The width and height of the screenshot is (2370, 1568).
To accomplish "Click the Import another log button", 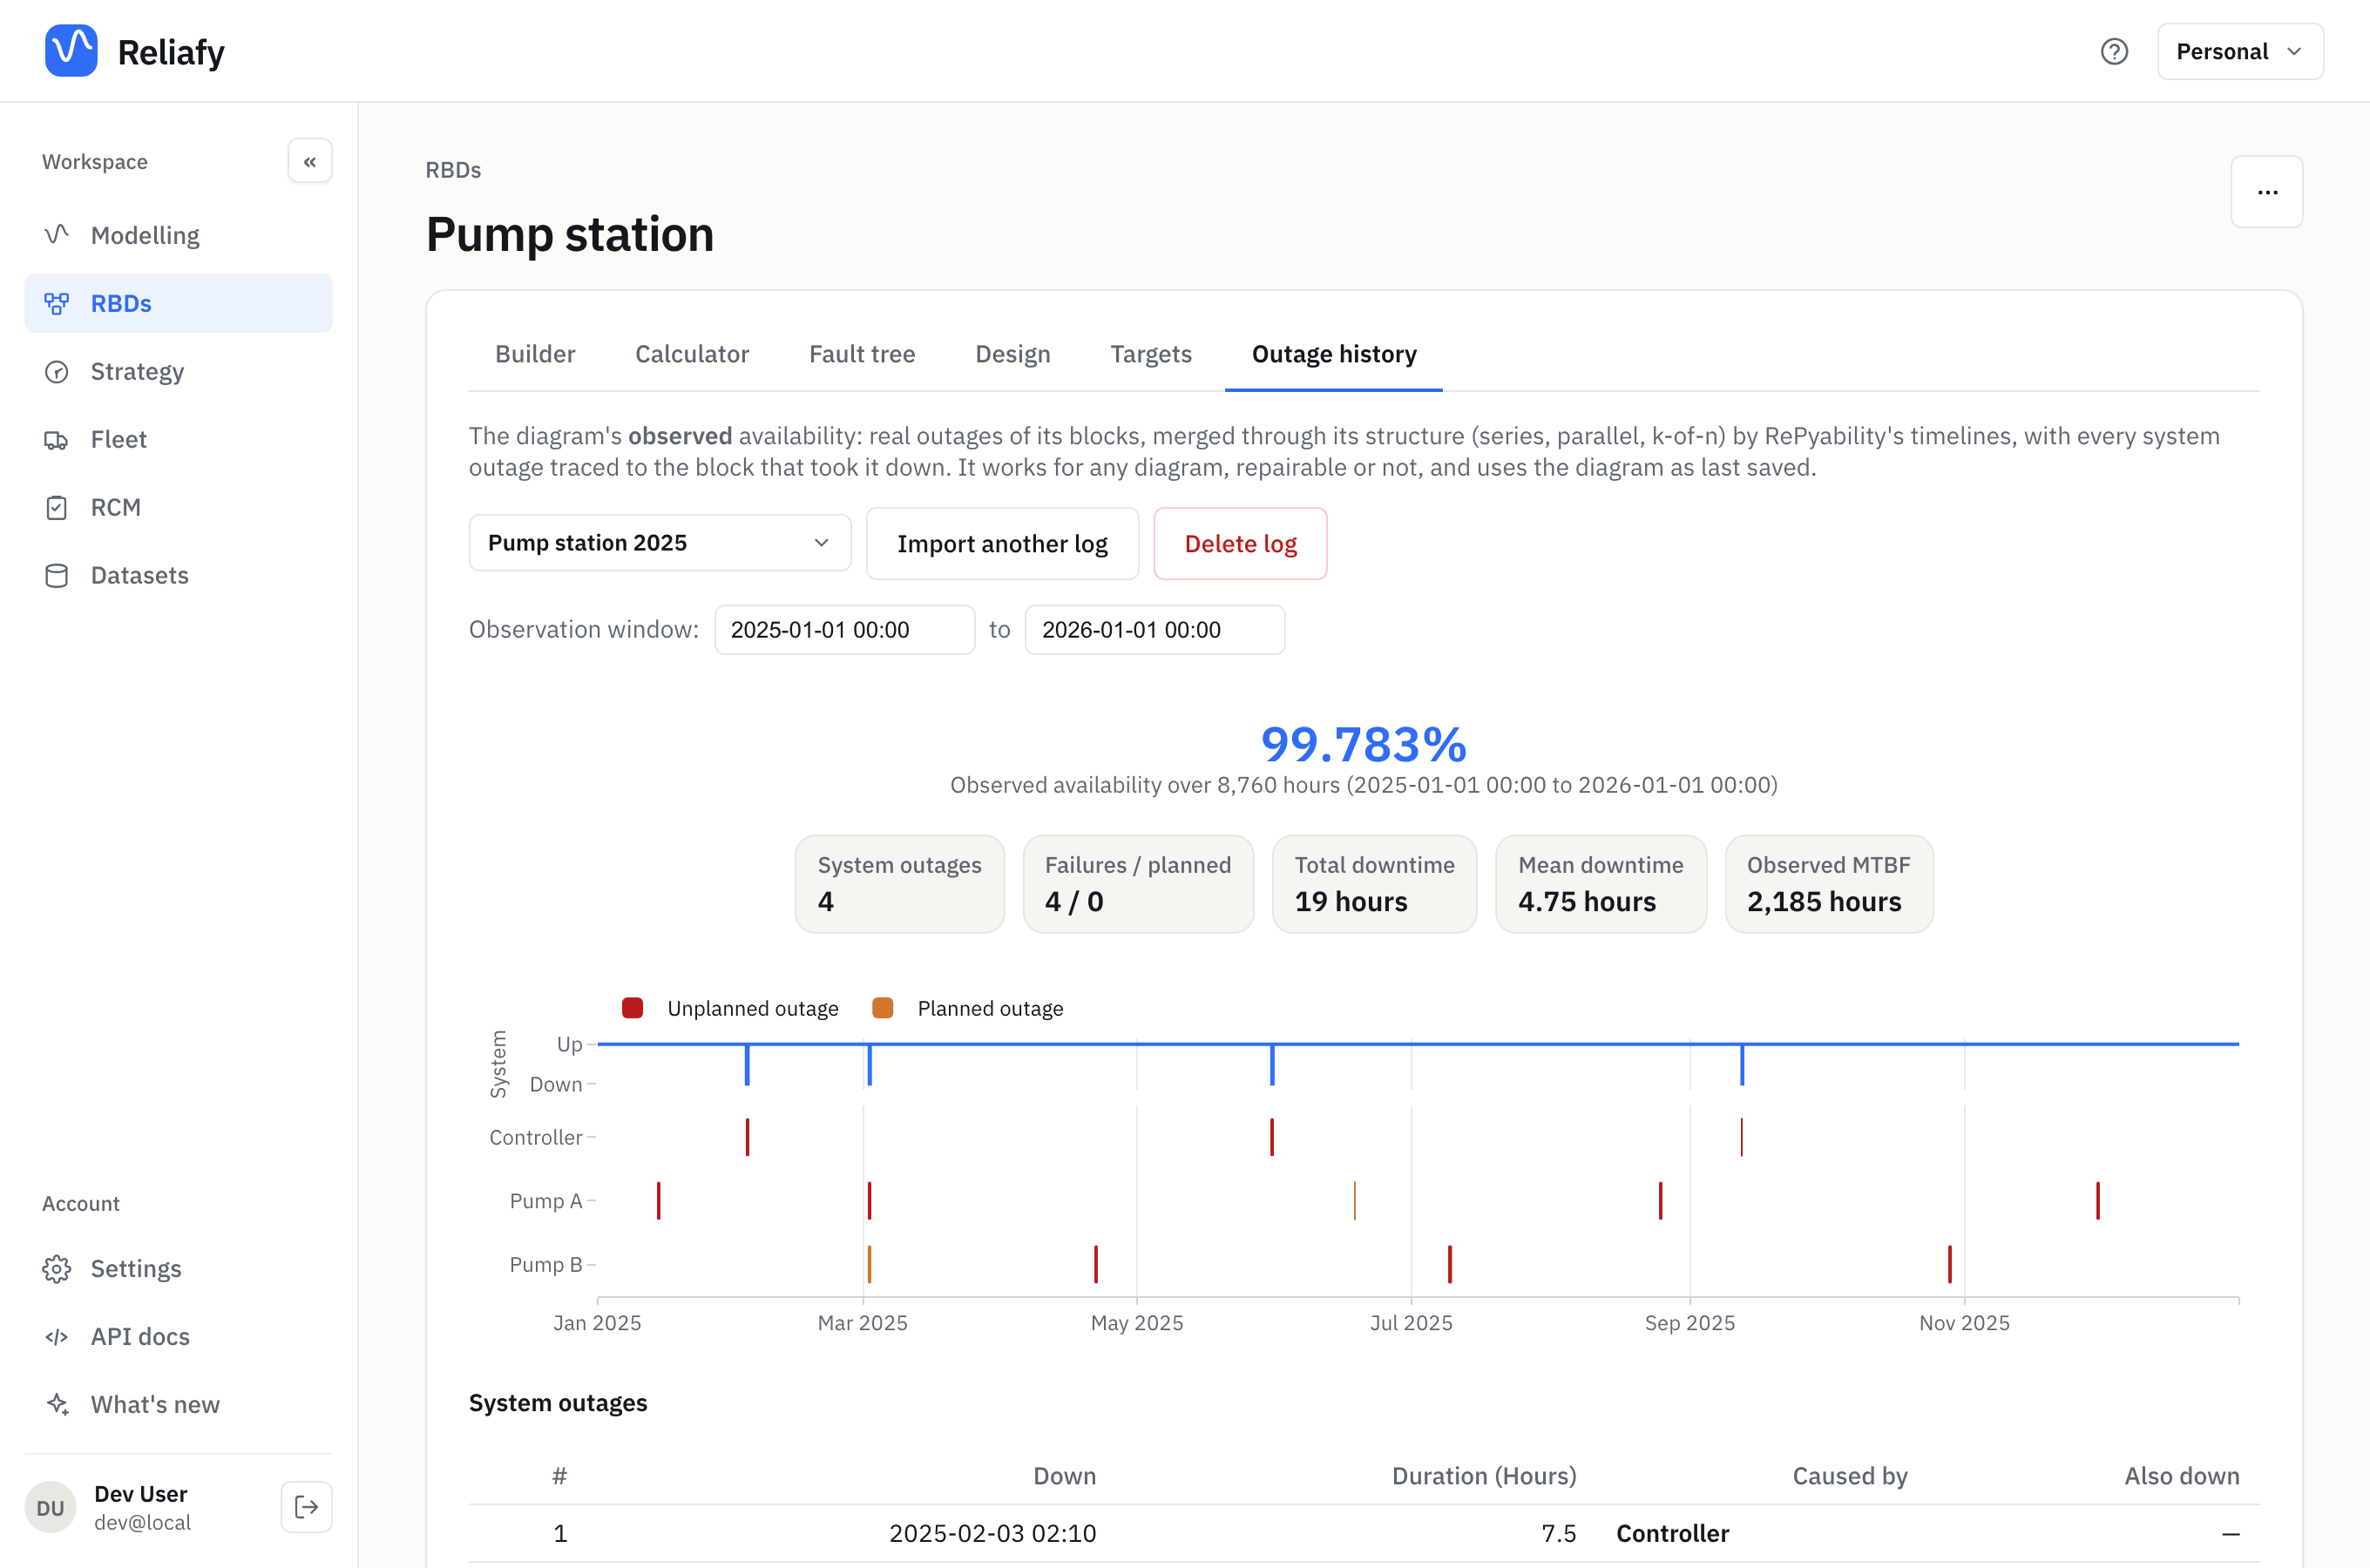I will 1002,543.
